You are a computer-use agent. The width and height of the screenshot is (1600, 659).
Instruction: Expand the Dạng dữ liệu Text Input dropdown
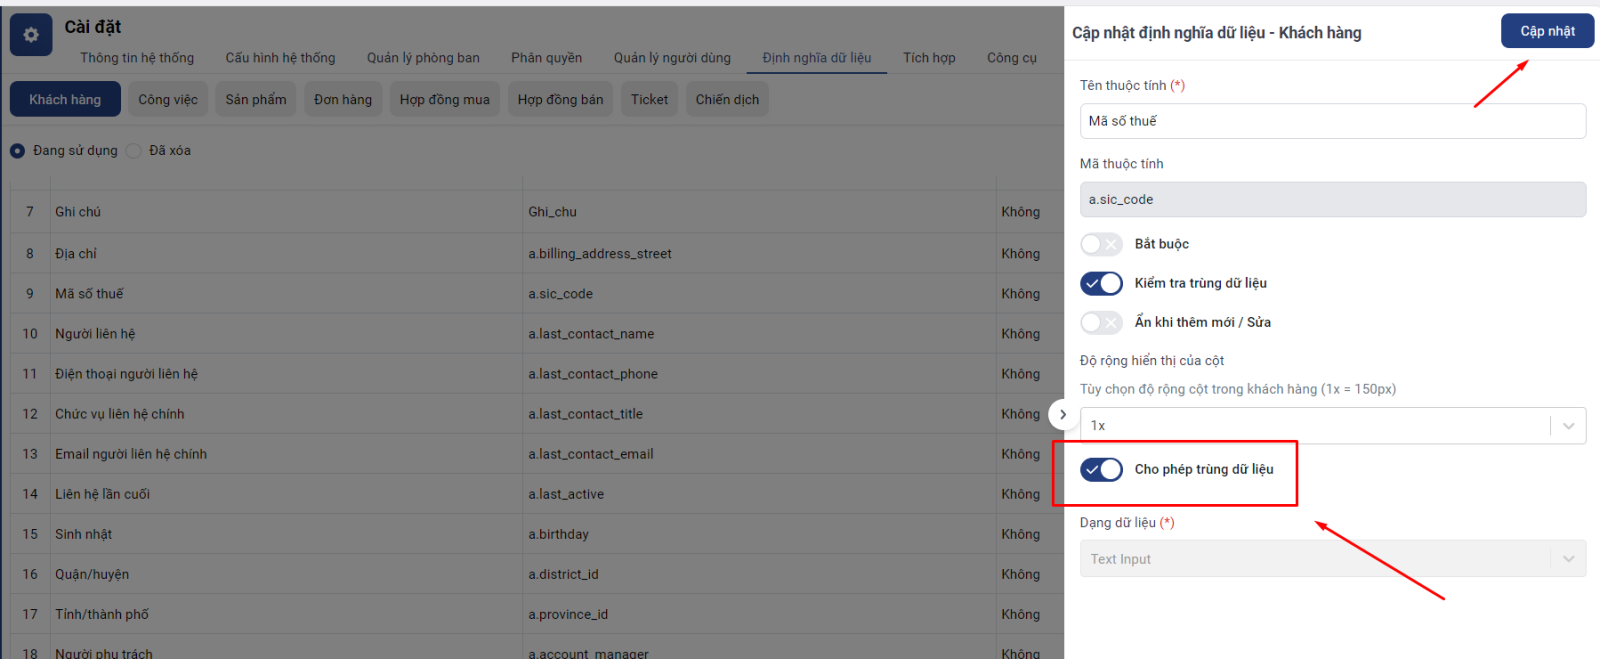(x=1331, y=559)
